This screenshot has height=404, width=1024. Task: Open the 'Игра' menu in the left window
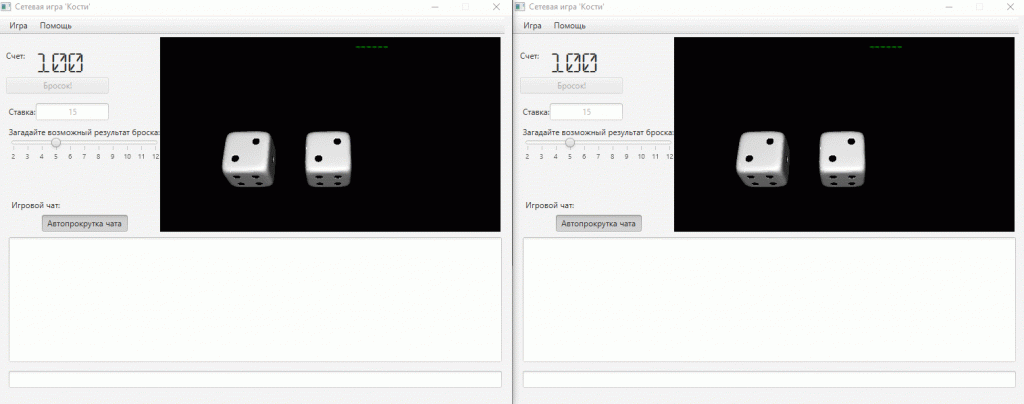click(18, 25)
